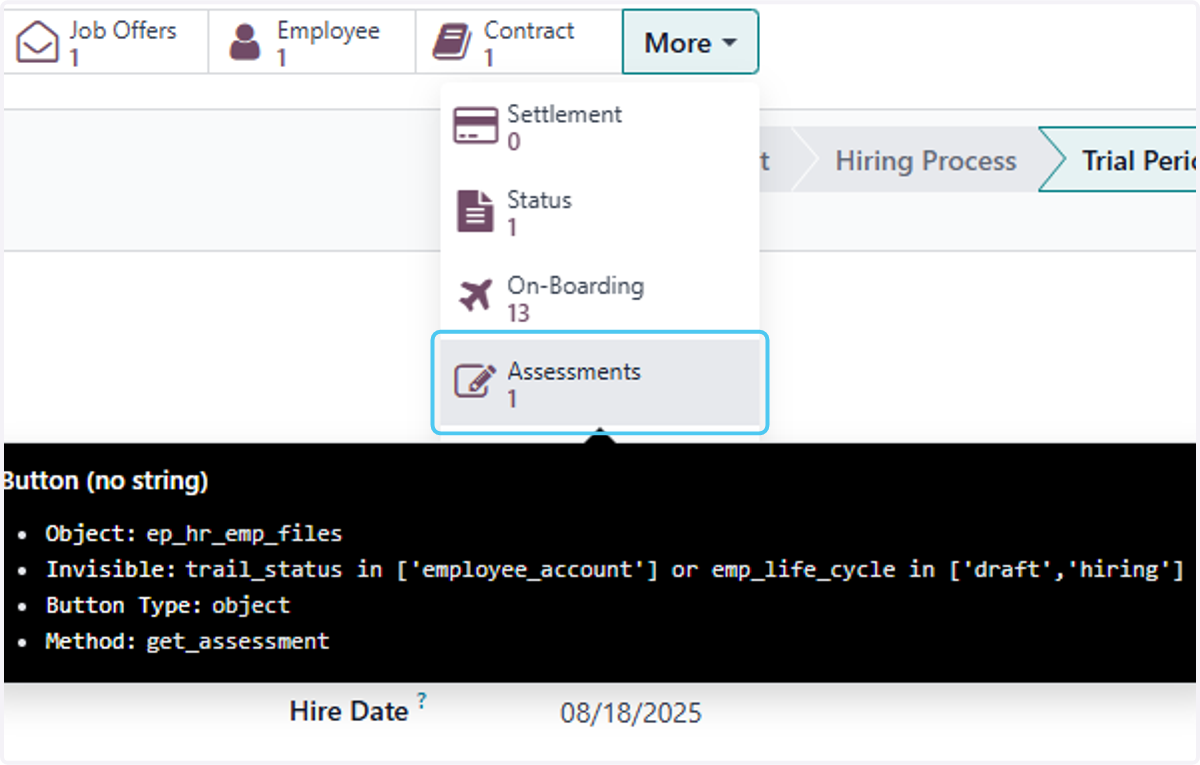Click the Settlement count 0
Screen dimensions: 1200x765
pos(513,142)
